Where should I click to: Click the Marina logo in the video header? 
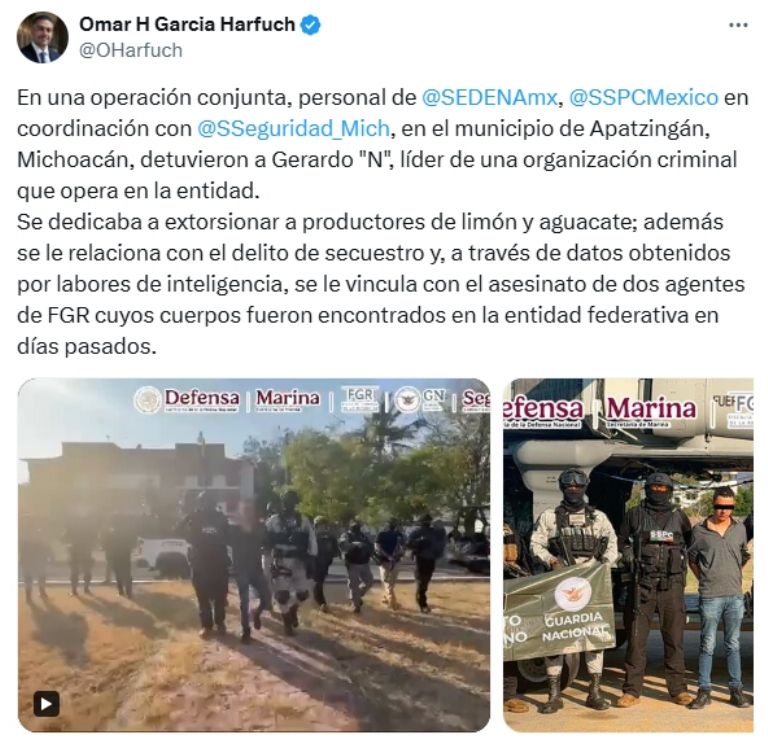[288, 399]
